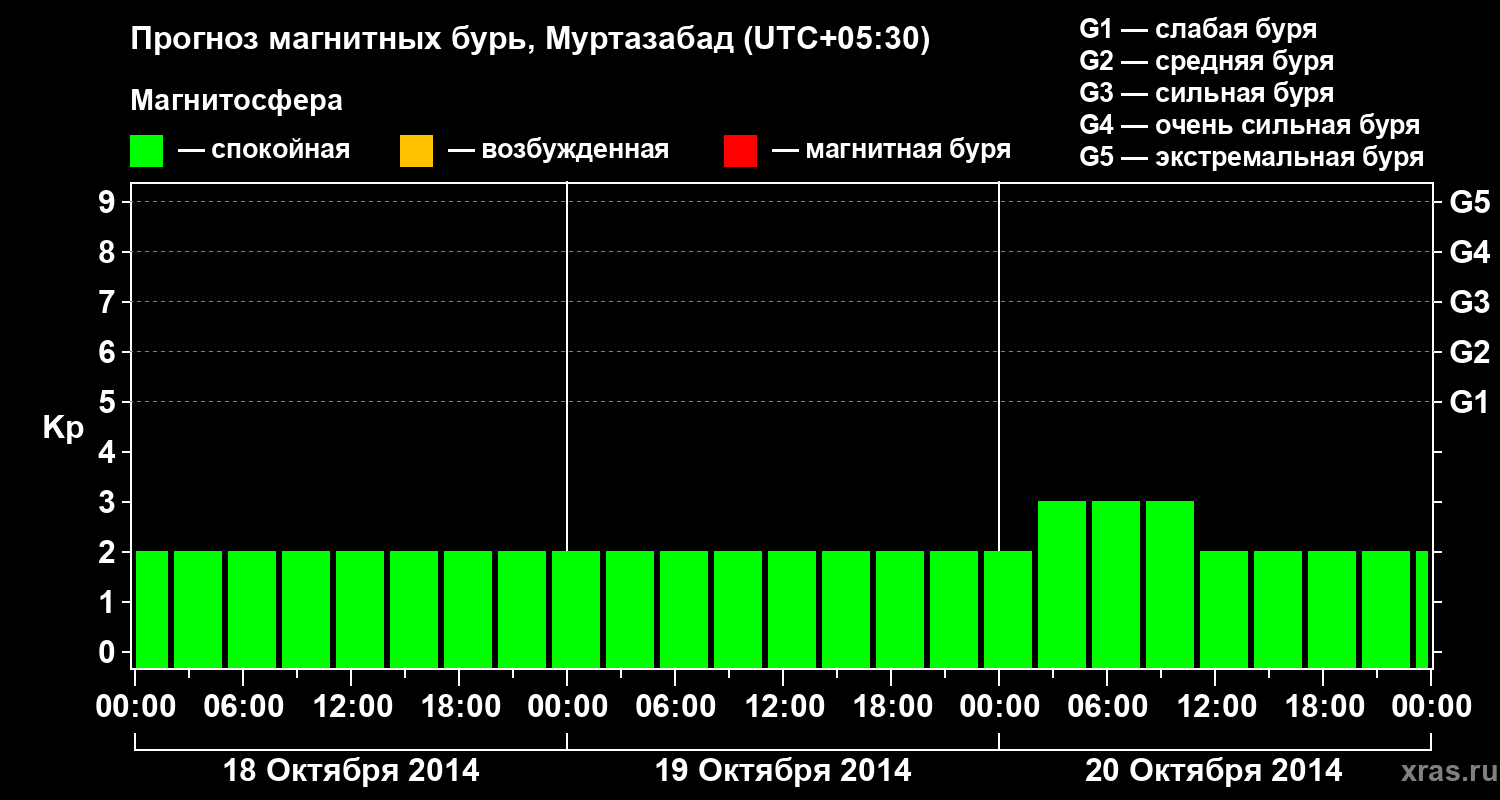Click the red 'магнитная буря' legend swatch
This screenshot has height=800, width=1500.
[x=740, y=151]
